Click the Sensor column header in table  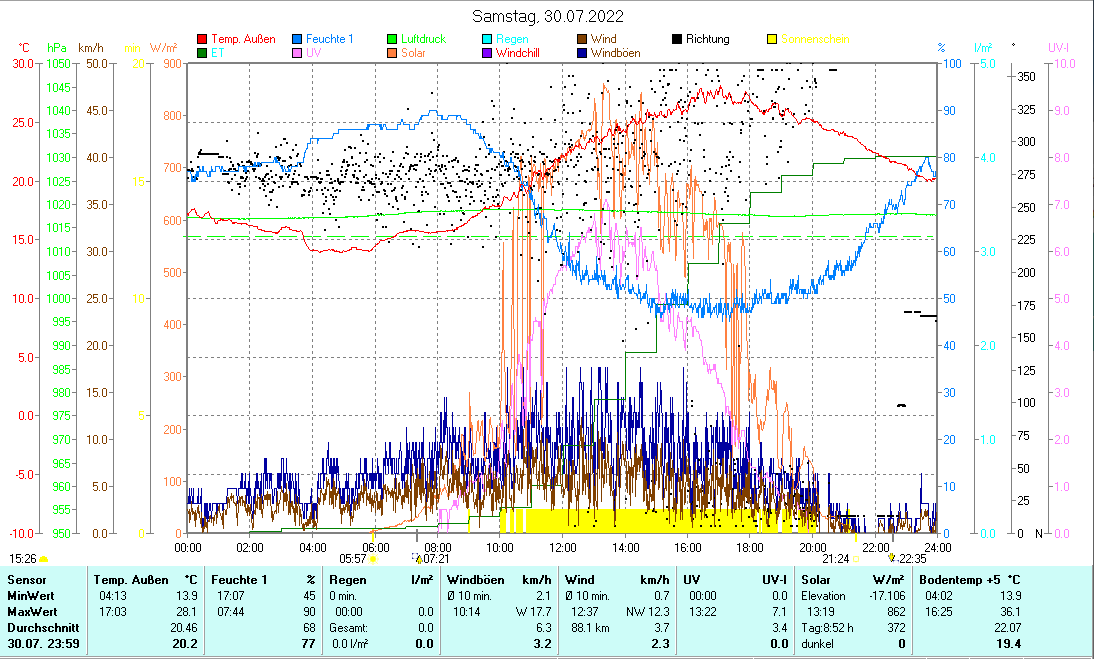tap(26, 579)
